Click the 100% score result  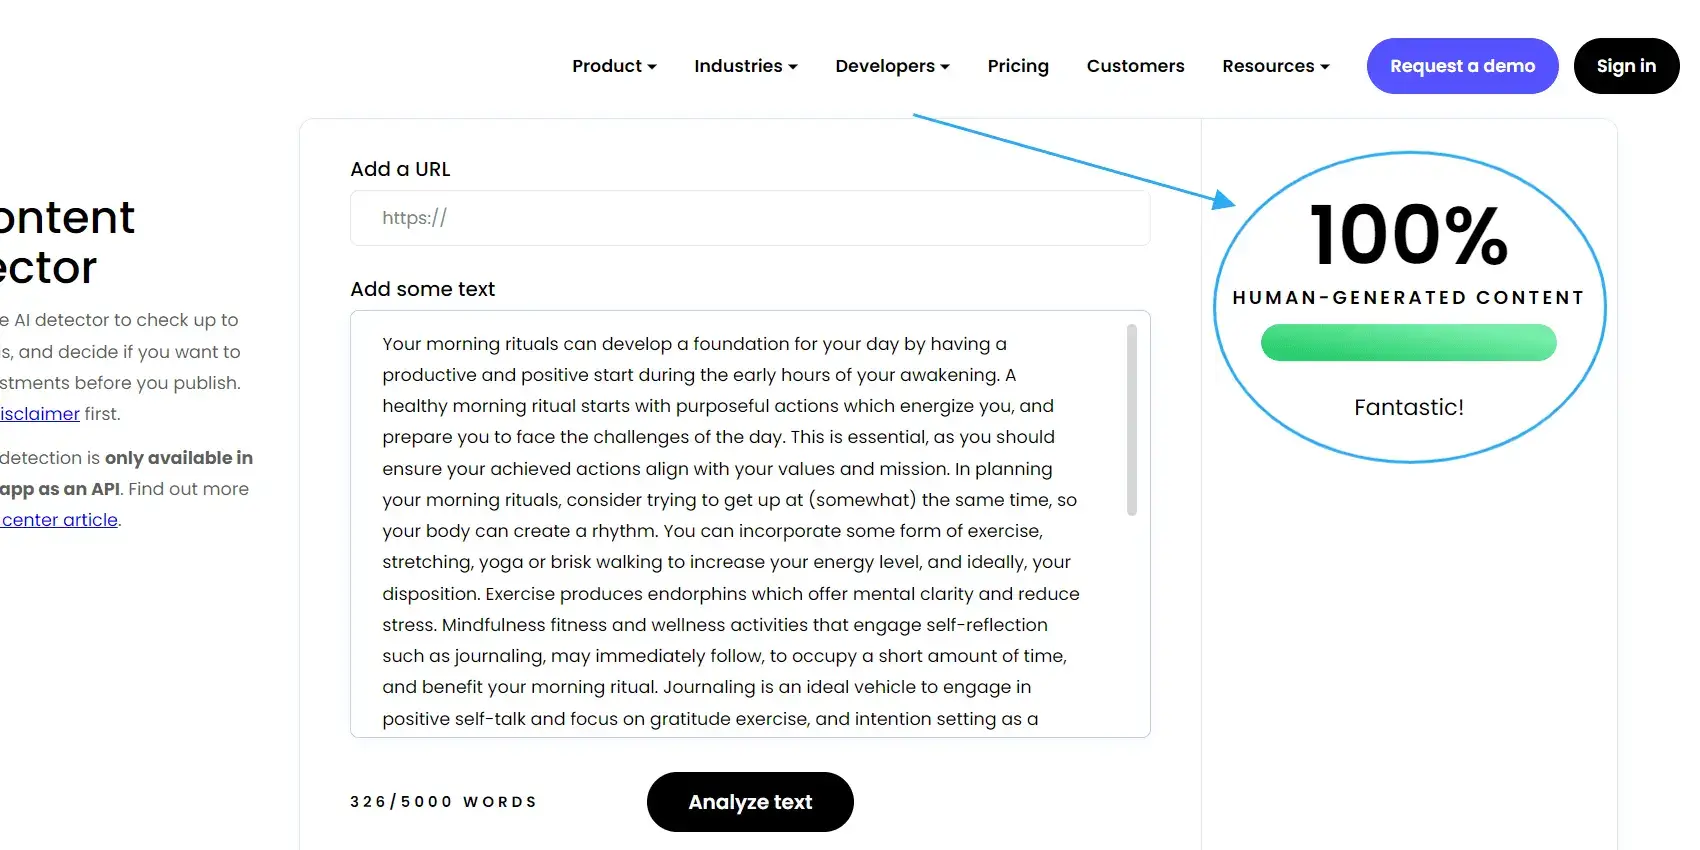pyautogui.click(x=1408, y=236)
